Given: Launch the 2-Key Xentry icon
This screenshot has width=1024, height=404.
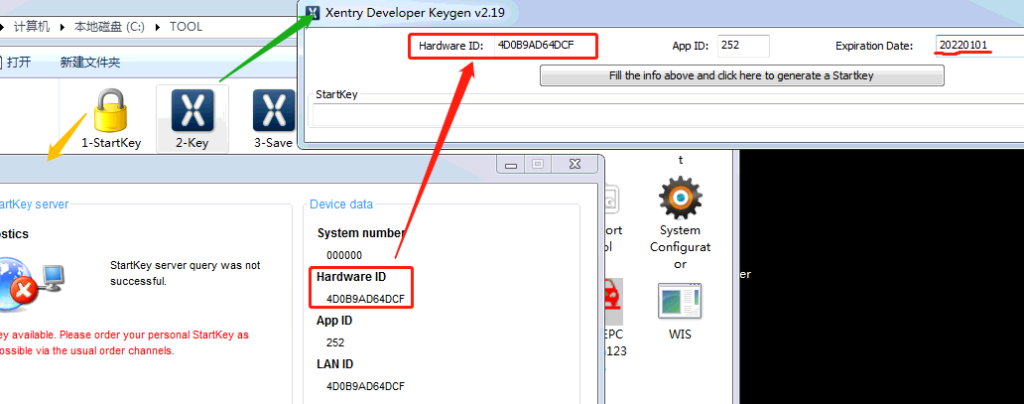Looking at the screenshot, I should coord(191,113).
